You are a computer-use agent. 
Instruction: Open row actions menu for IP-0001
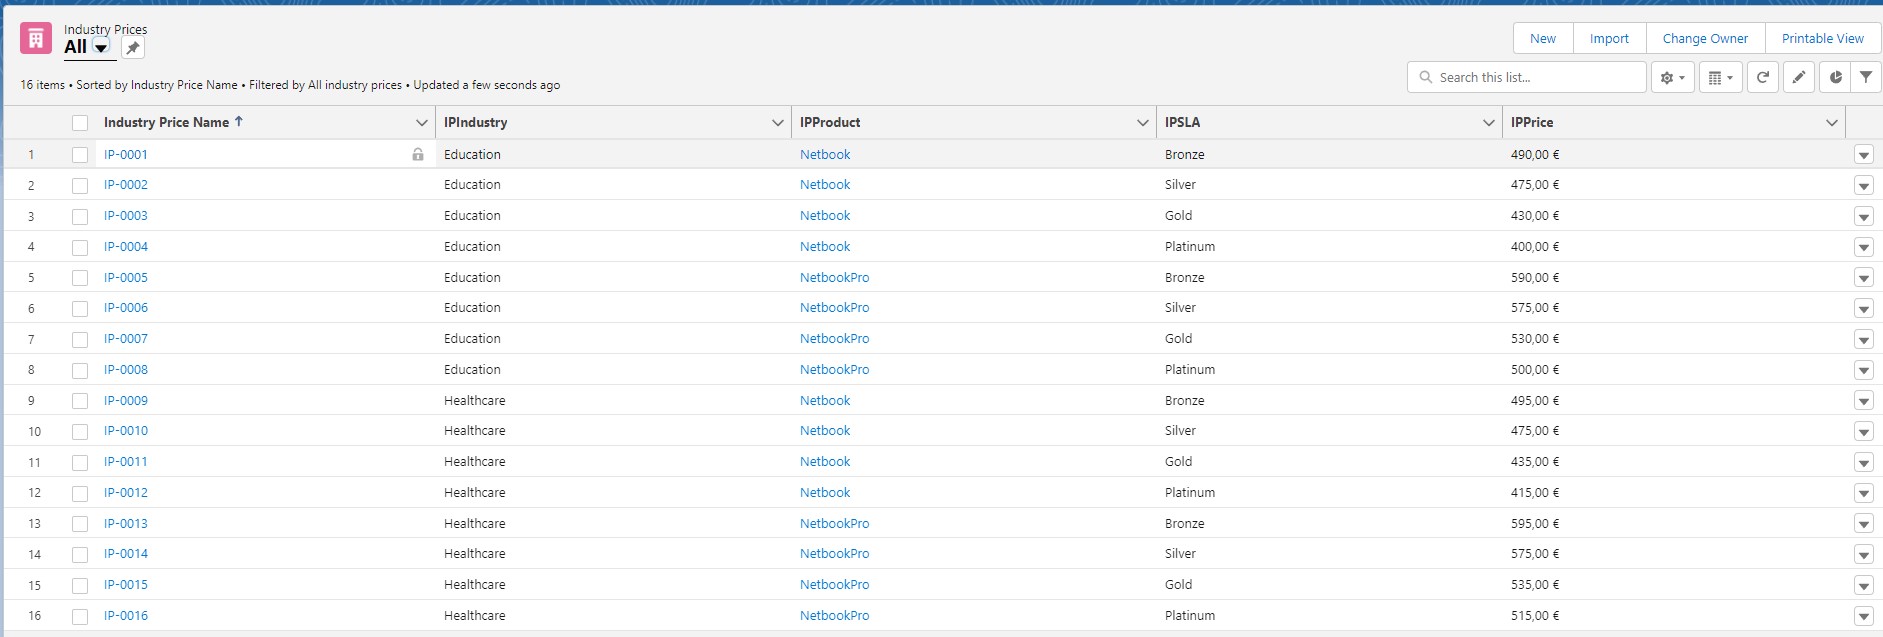(1863, 155)
